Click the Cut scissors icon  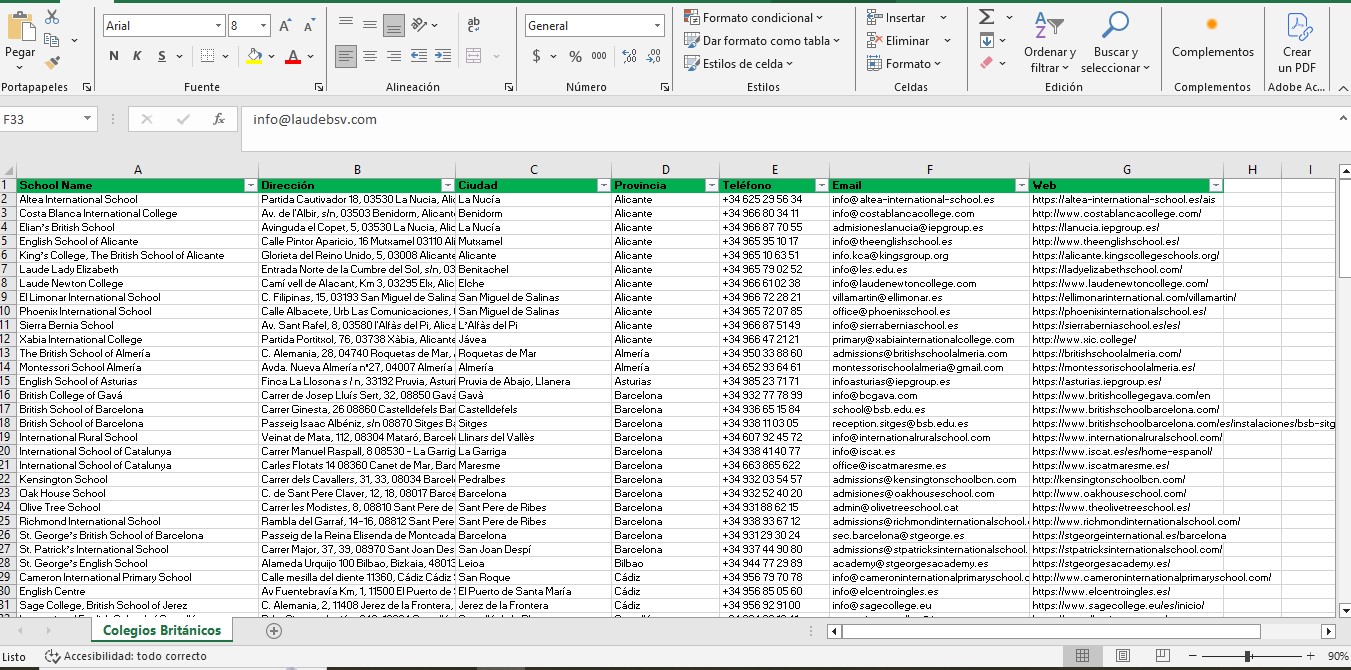pyautogui.click(x=52, y=17)
